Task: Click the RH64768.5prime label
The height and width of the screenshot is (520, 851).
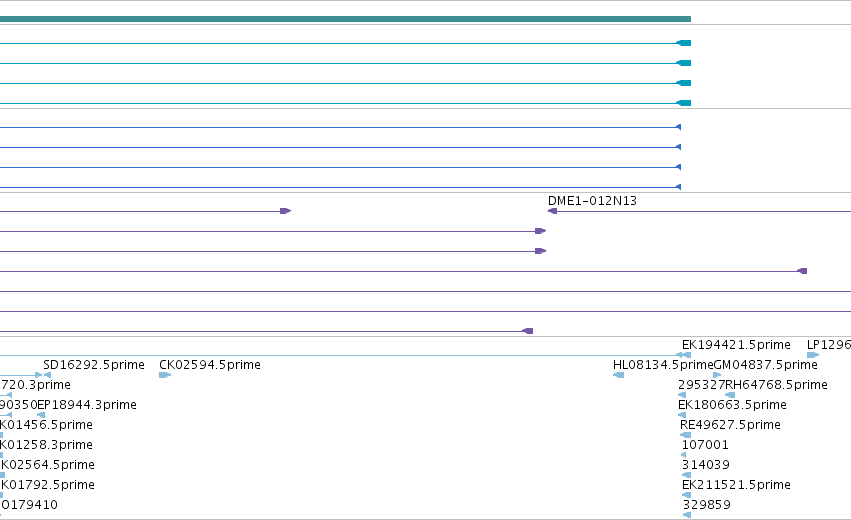Action: (777, 385)
